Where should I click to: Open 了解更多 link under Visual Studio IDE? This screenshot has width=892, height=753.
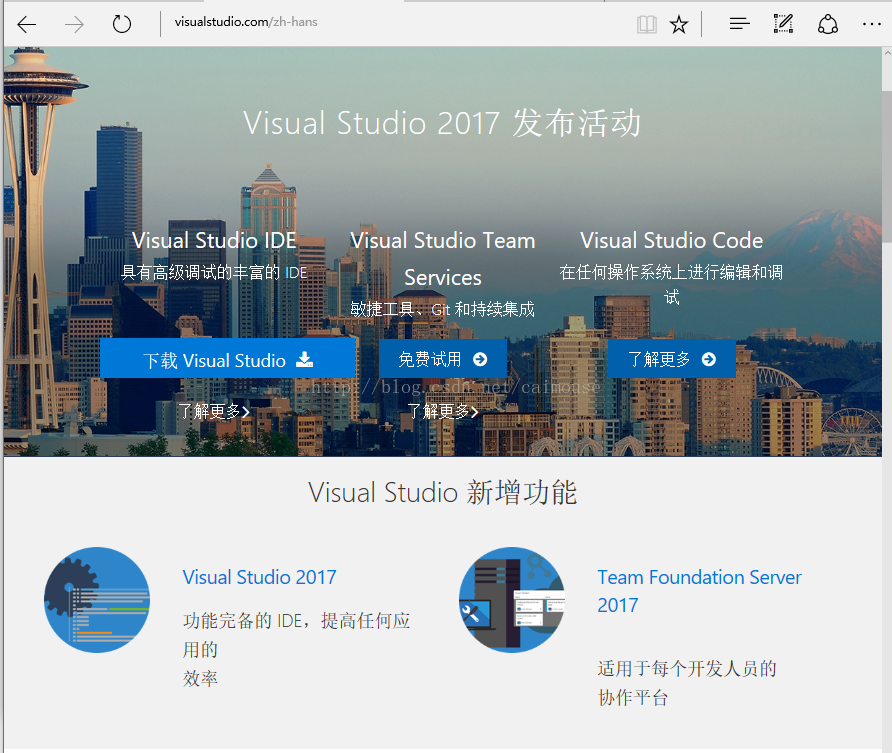pyautogui.click(x=214, y=411)
